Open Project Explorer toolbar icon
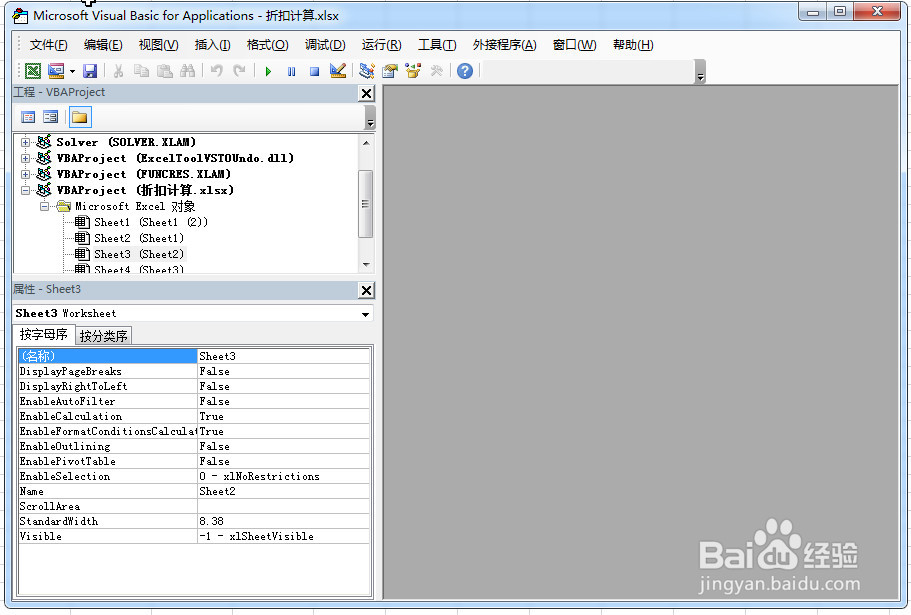911x615 pixels. pyautogui.click(x=367, y=71)
